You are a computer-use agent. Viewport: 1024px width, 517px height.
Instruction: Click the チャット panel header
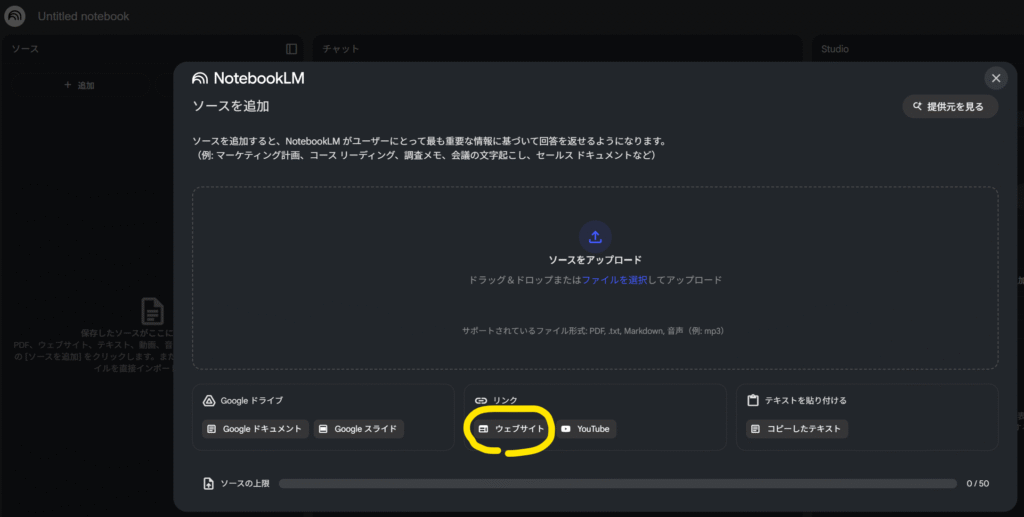click(340, 49)
